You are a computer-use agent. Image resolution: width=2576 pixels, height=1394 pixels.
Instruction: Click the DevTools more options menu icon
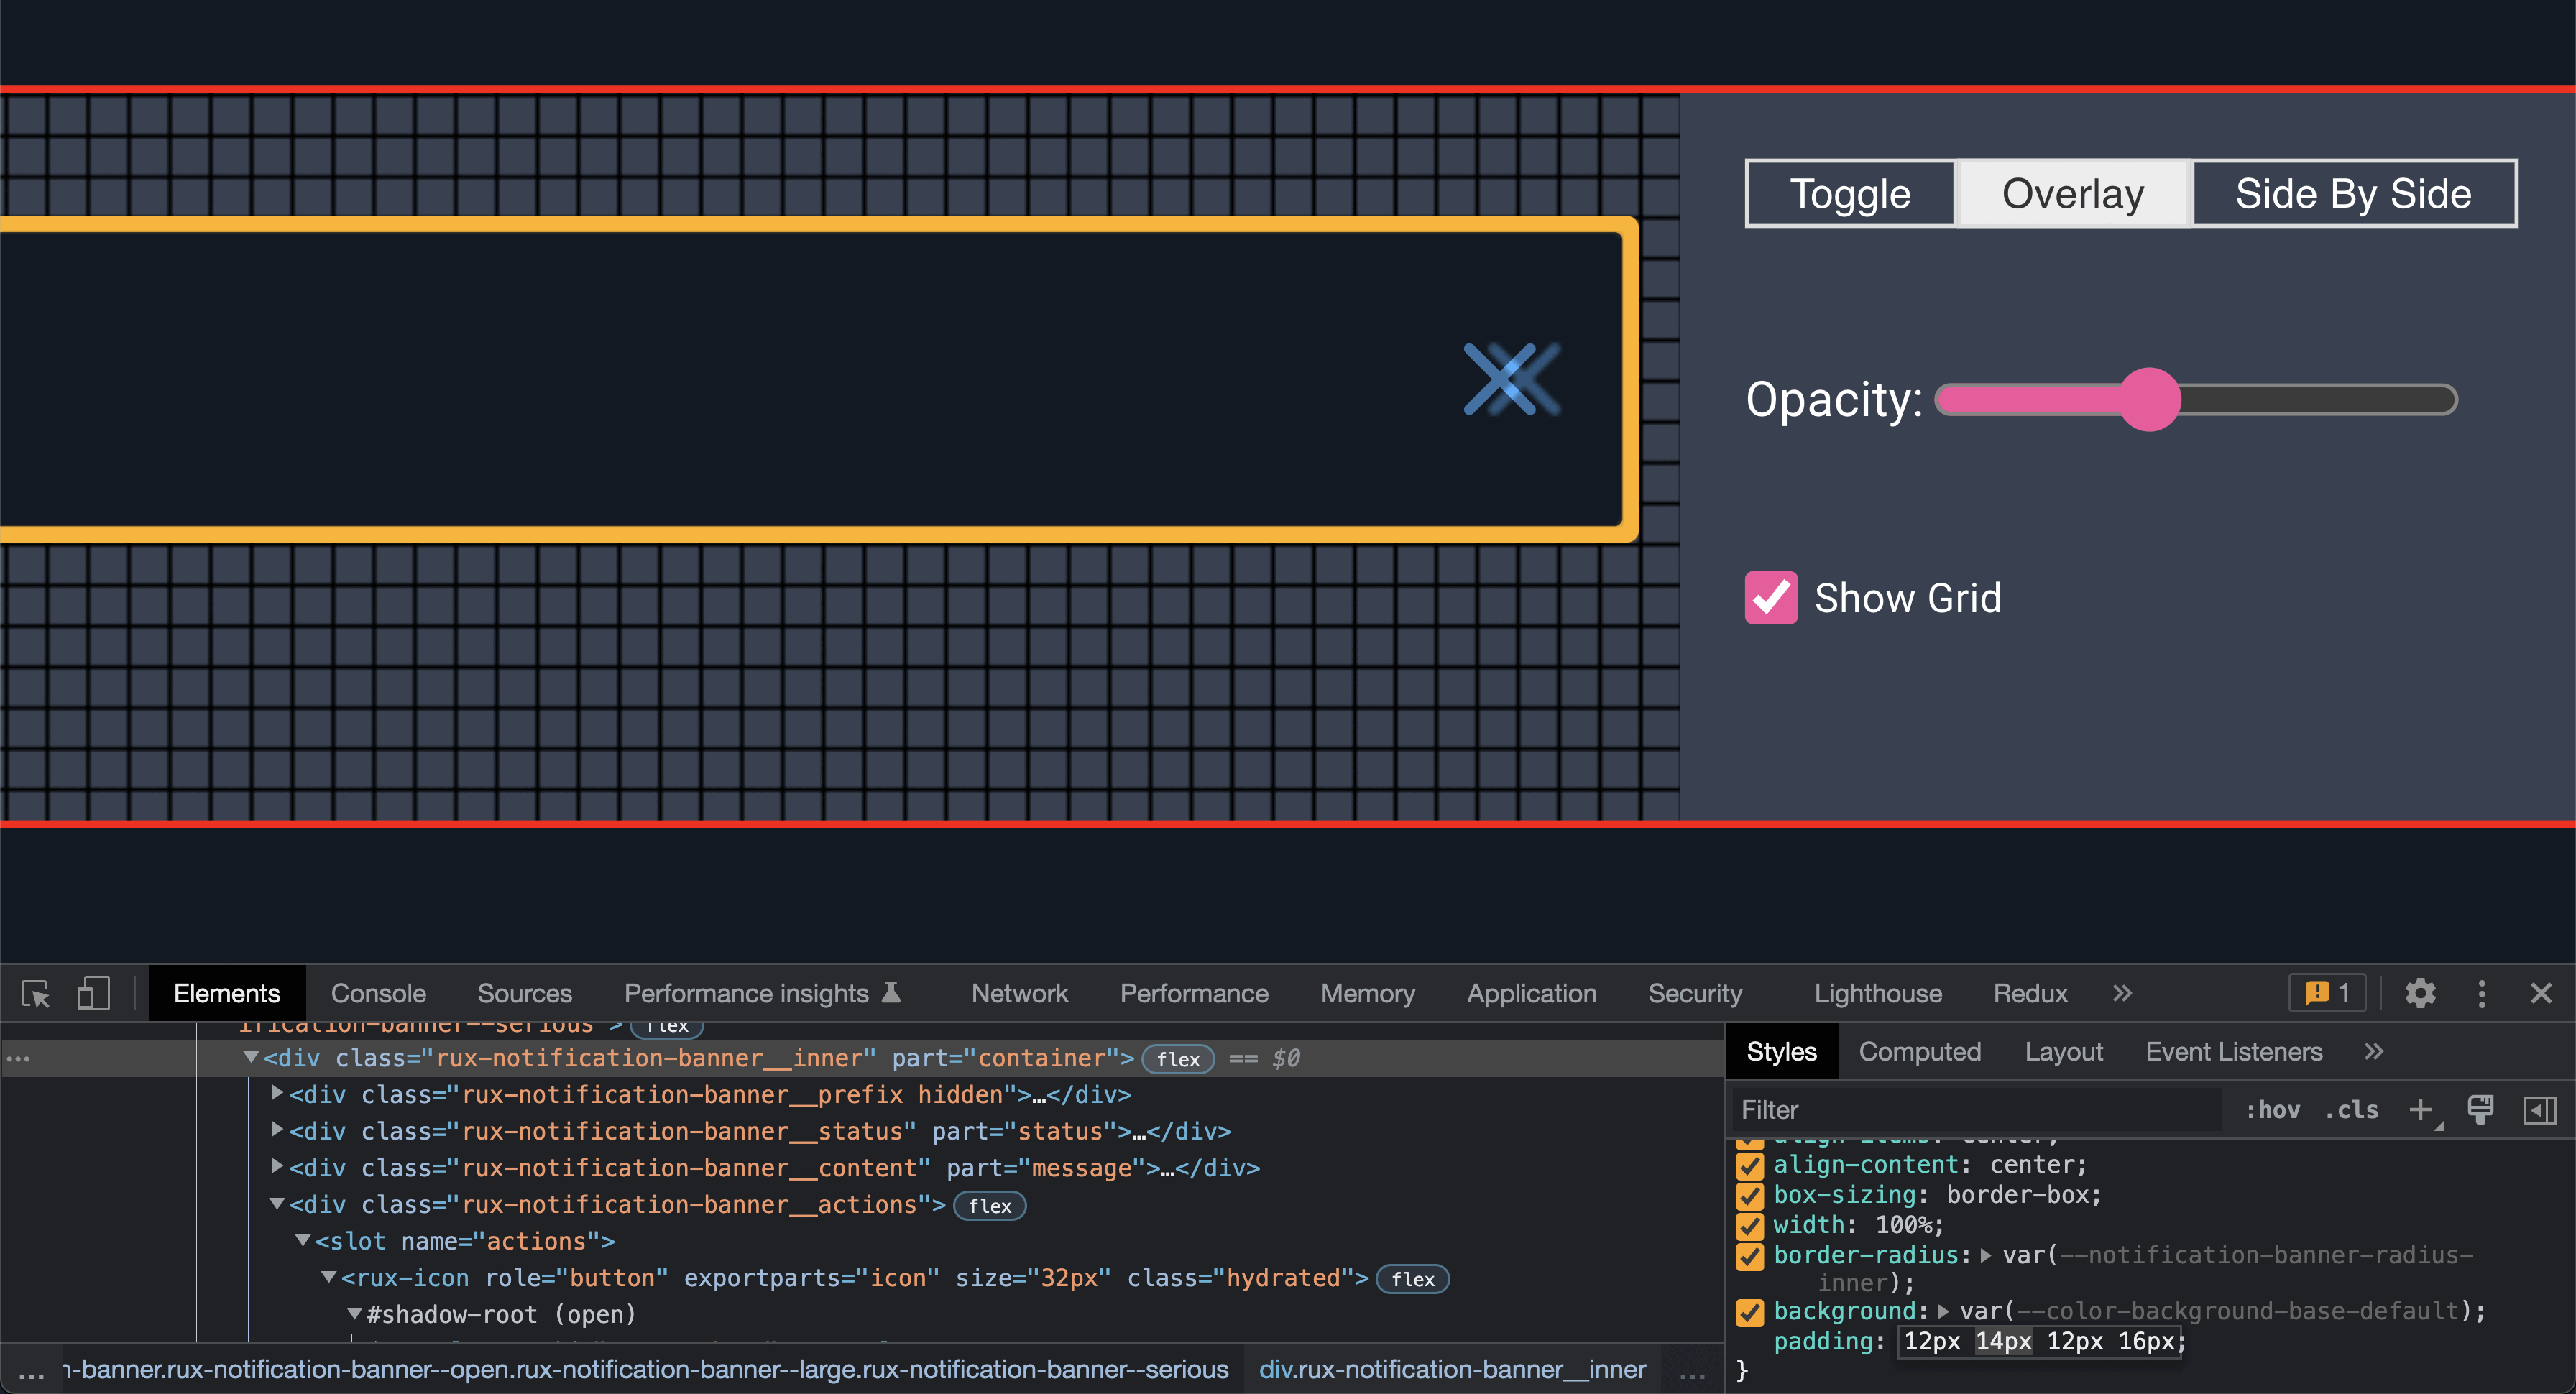tap(2483, 994)
